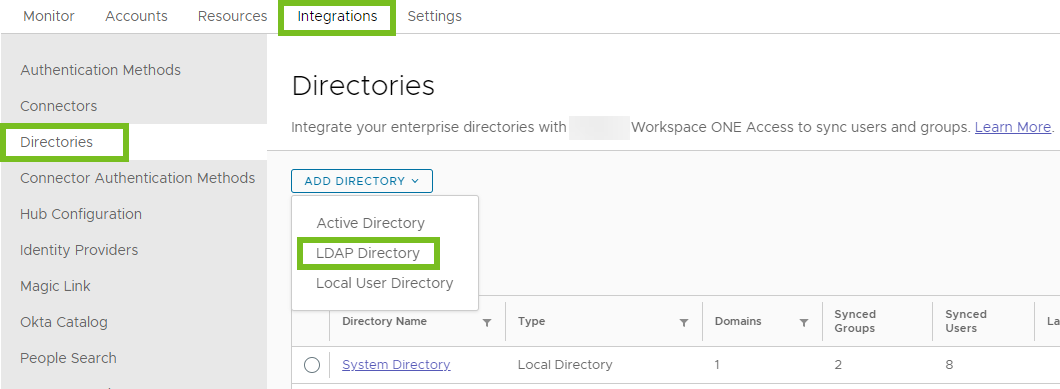Image resolution: width=1060 pixels, height=389 pixels.
Task: Click Domains value 1 in System Directory row
Action: click(x=718, y=365)
